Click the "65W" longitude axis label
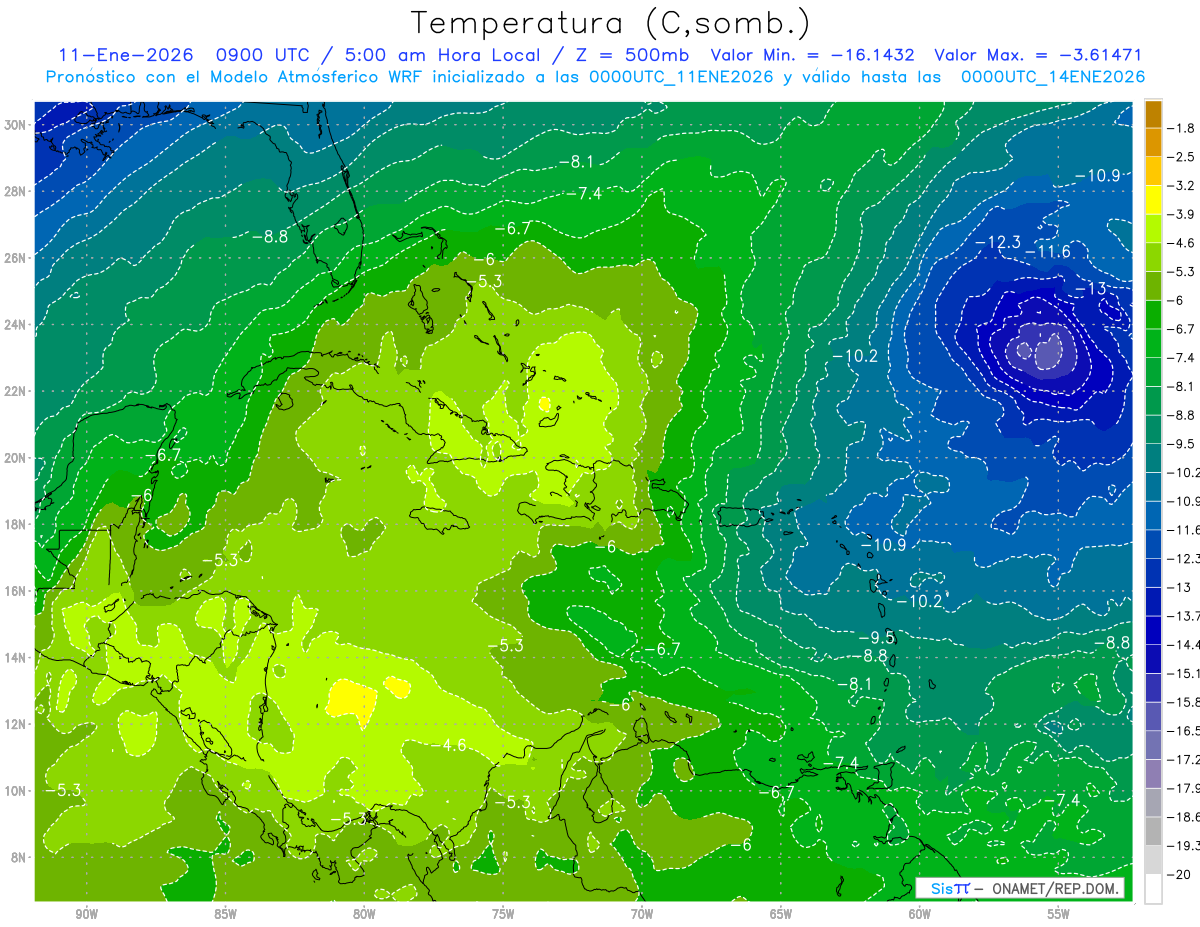 click(x=781, y=914)
